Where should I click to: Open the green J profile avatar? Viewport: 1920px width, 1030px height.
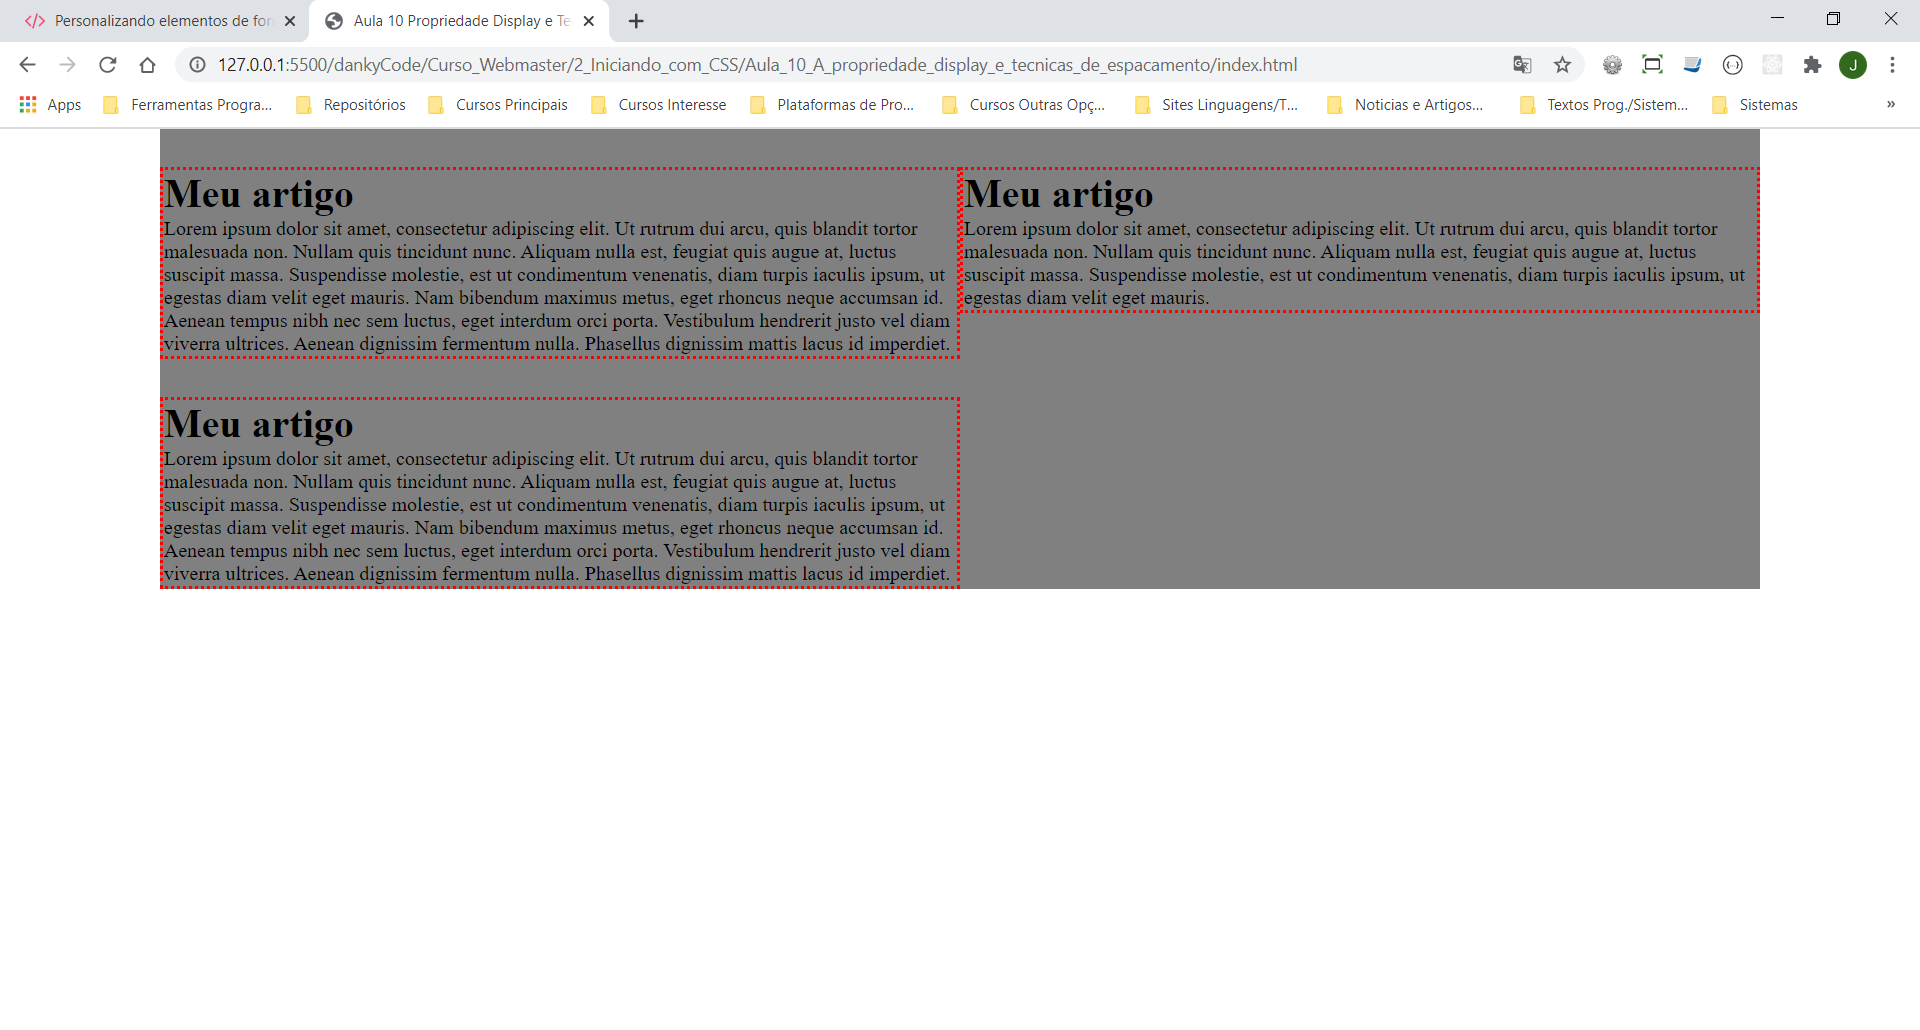click(1853, 65)
